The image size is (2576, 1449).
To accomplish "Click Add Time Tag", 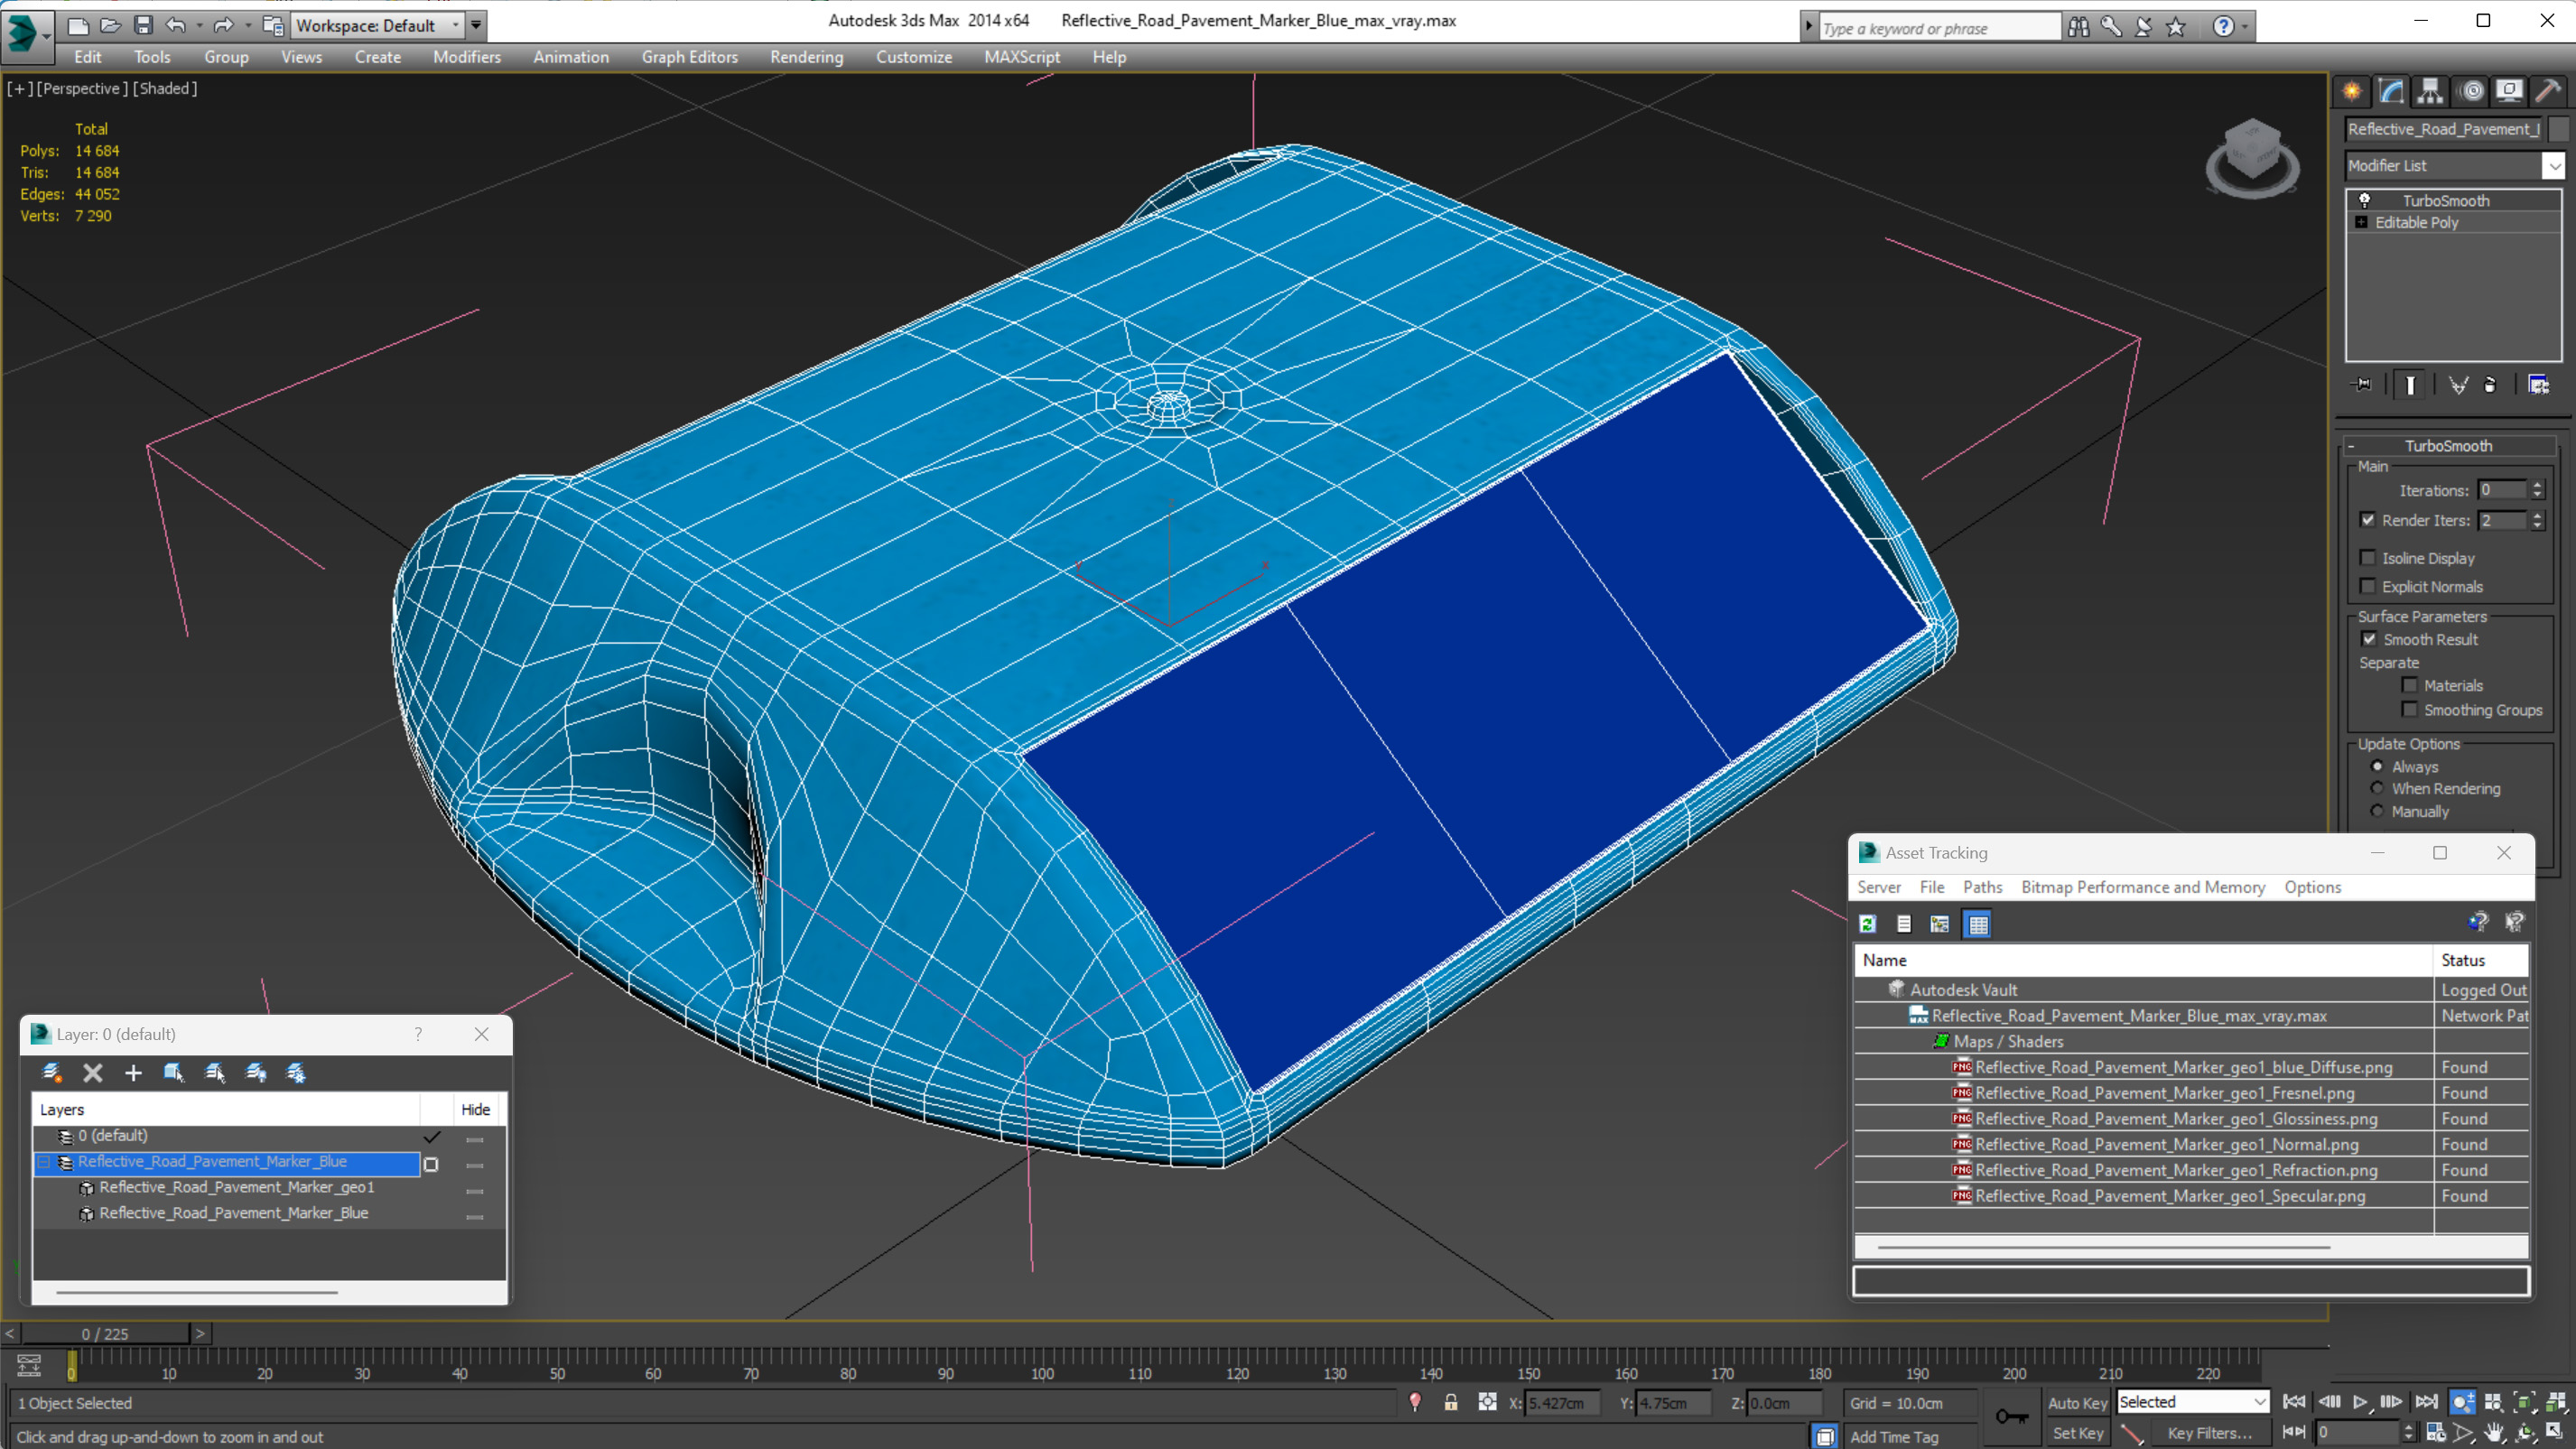I will pos(1893,1436).
